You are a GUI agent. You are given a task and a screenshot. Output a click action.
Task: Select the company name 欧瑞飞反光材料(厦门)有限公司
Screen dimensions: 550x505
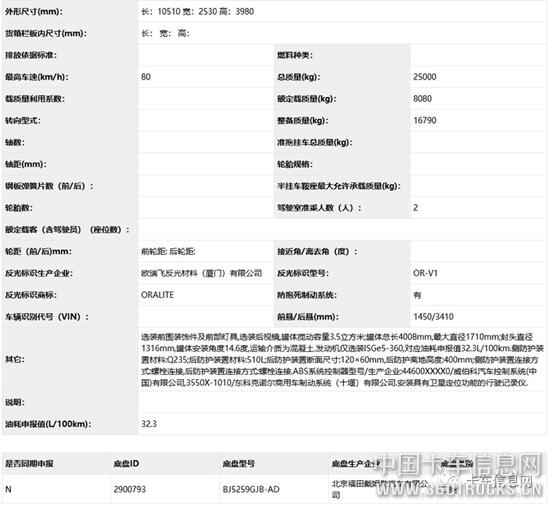202,273
